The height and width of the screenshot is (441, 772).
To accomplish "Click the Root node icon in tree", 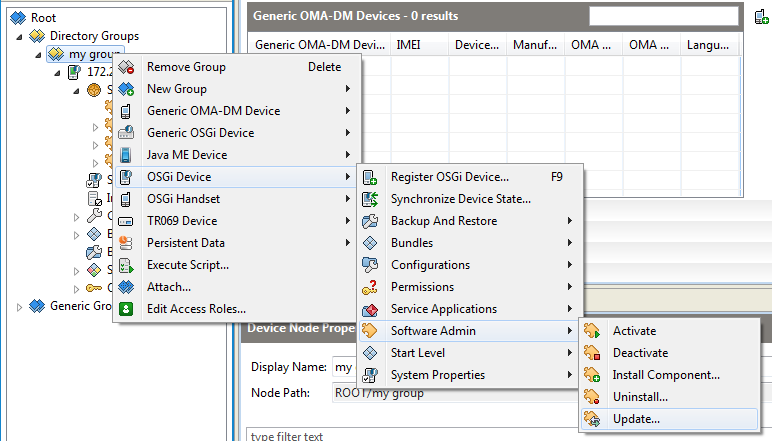I will point(18,18).
